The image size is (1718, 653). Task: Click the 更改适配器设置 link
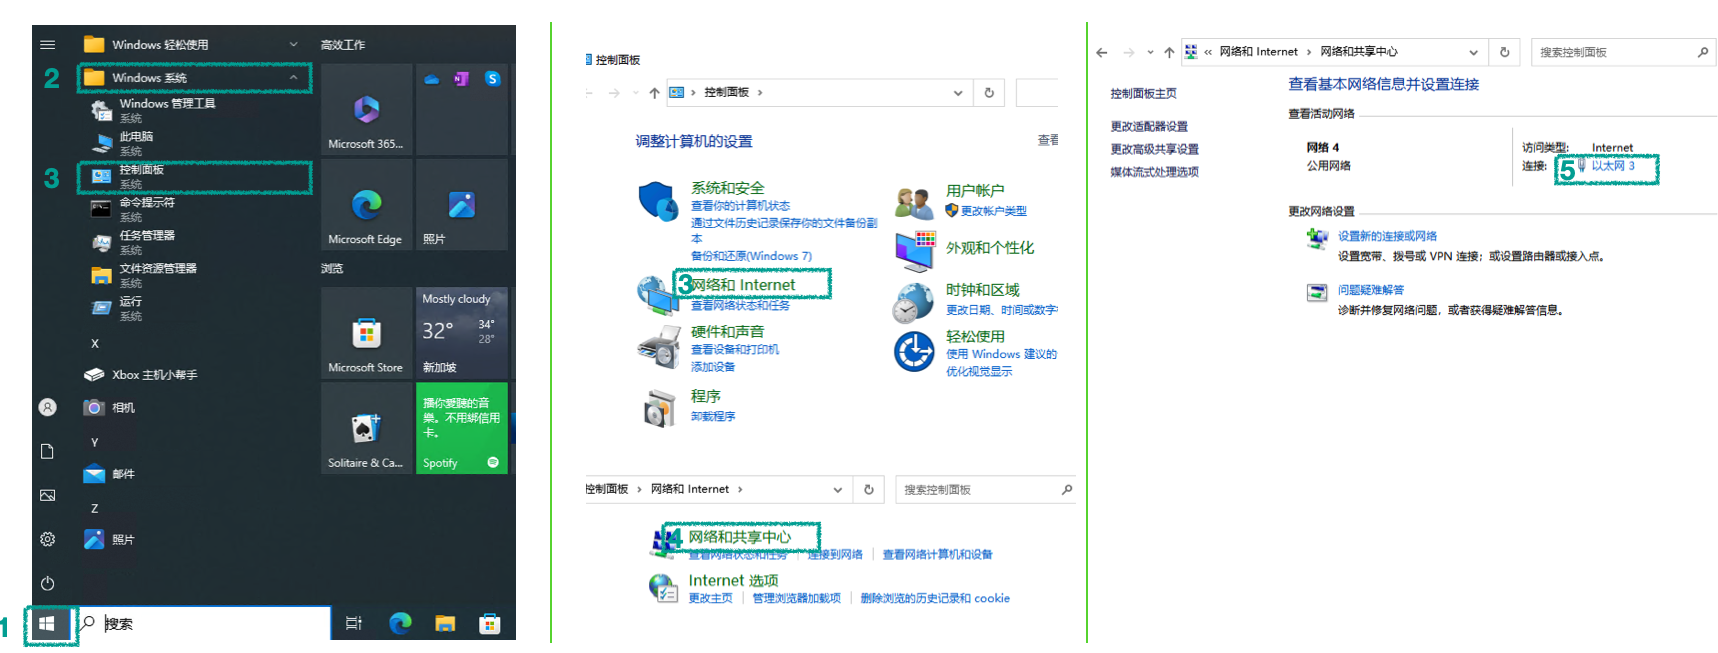(1149, 127)
